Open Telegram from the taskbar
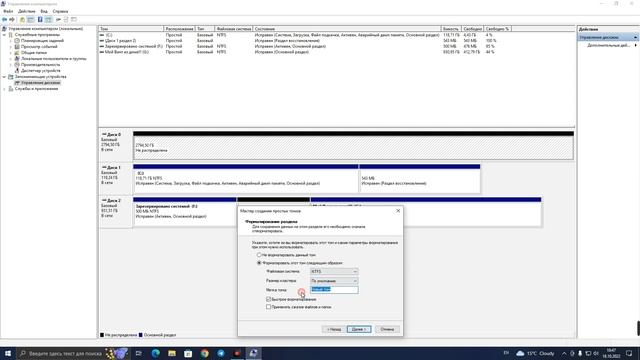The image size is (640, 360). click(221, 353)
